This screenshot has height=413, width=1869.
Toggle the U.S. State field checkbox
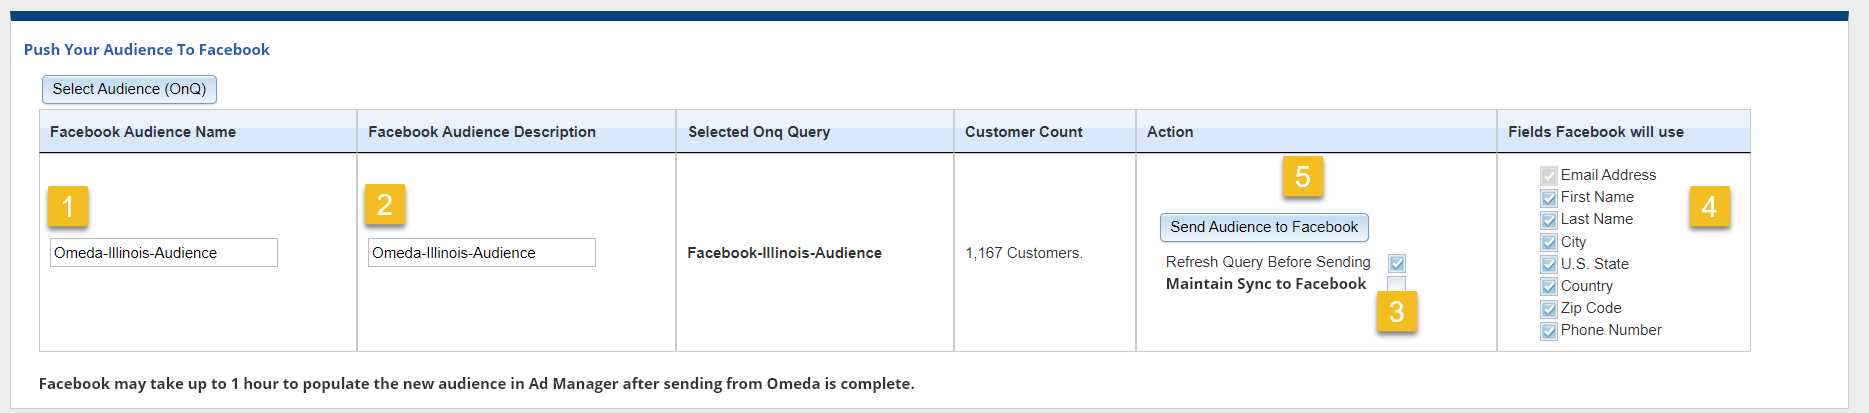tap(1549, 264)
